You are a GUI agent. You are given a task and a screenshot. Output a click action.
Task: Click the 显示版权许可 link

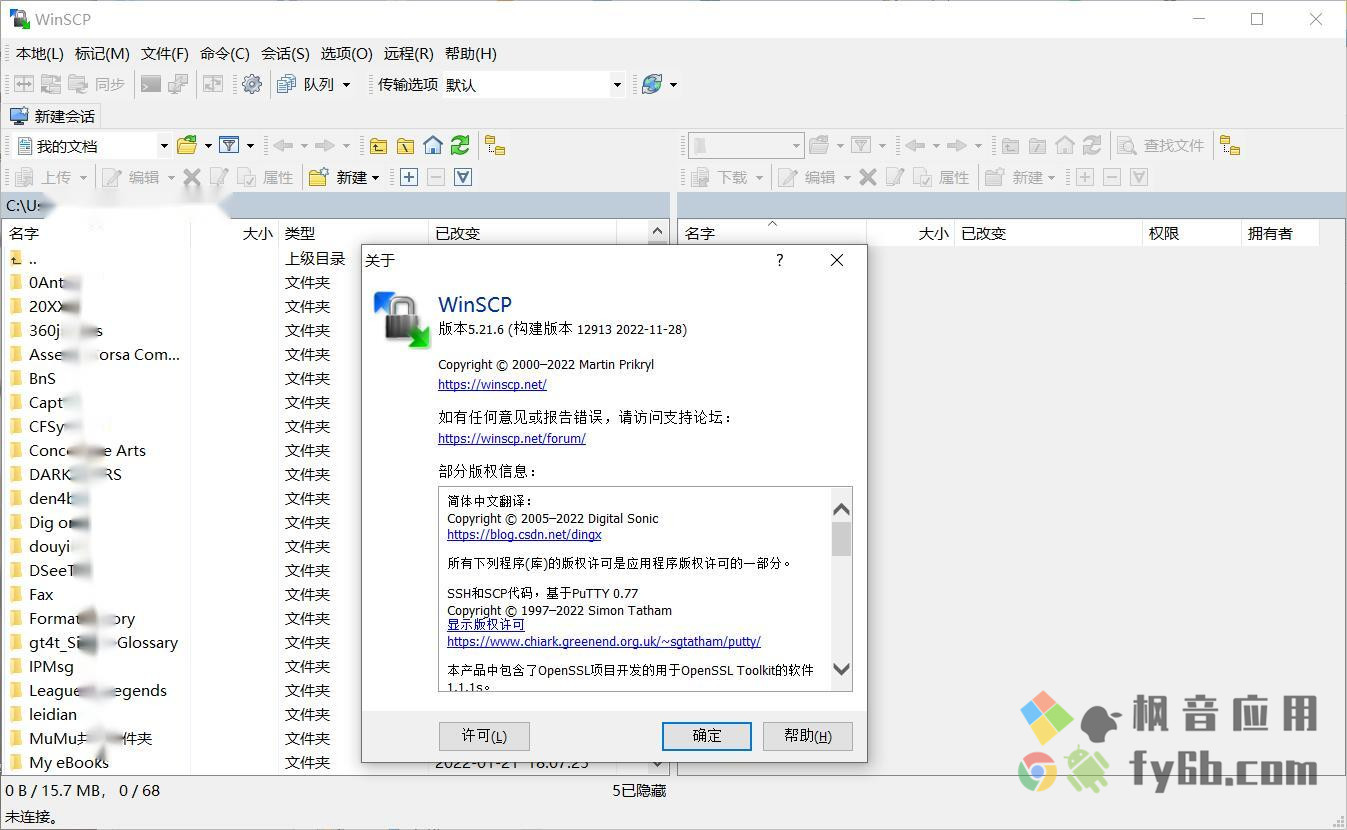coord(486,625)
